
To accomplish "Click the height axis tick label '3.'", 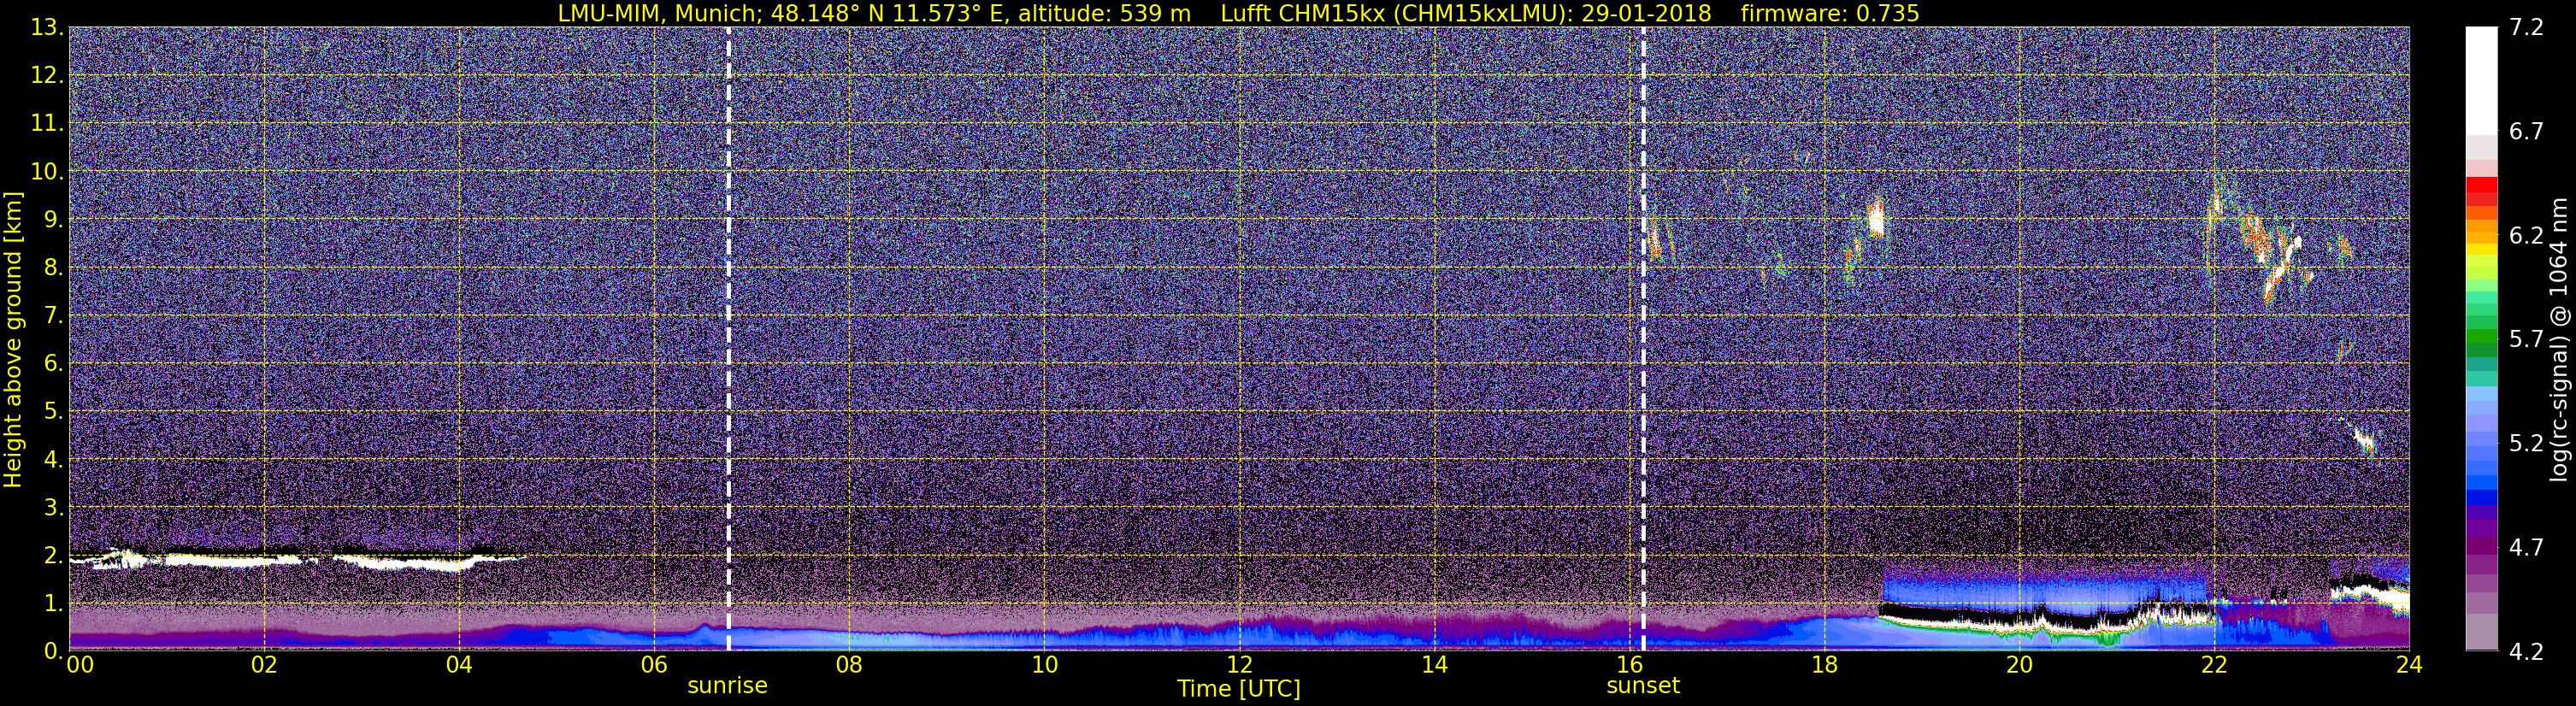I will tap(54, 508).
